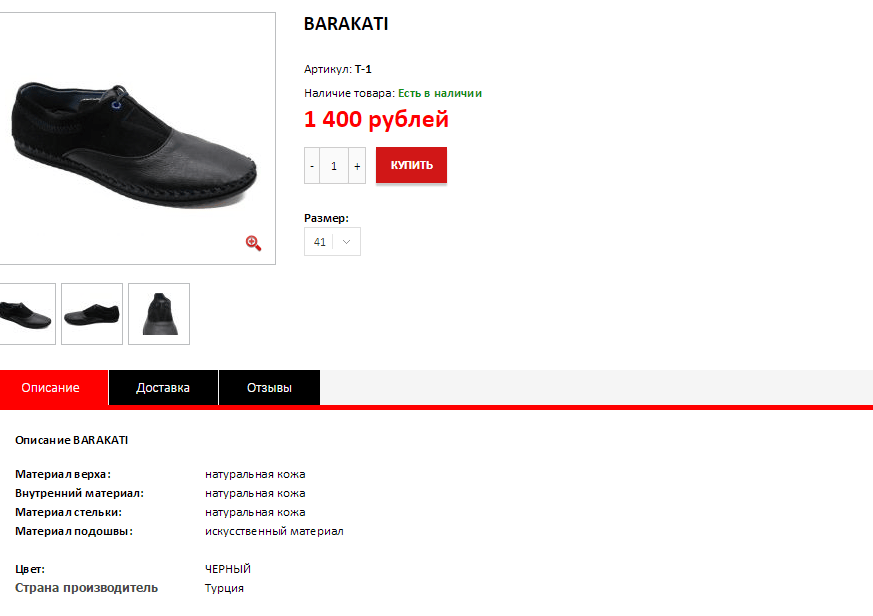Viewport: 873px width, 616px height.
Task: Click the red magnifier zoom icon
Action: [x=253, y=243]
